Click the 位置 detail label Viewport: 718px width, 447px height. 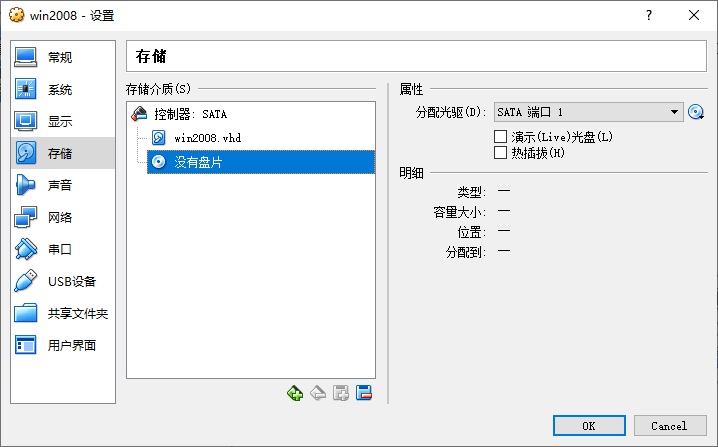coord(471,232)
